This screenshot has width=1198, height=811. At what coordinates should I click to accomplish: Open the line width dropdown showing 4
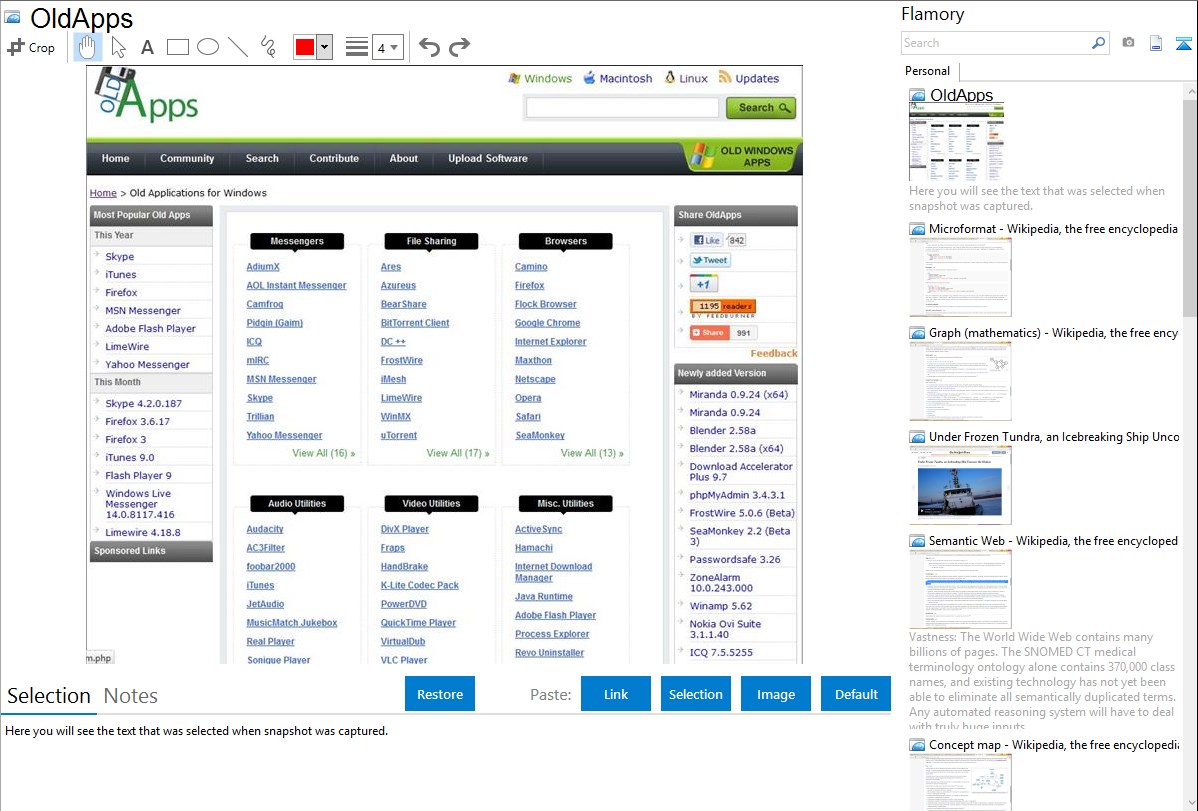388,47
